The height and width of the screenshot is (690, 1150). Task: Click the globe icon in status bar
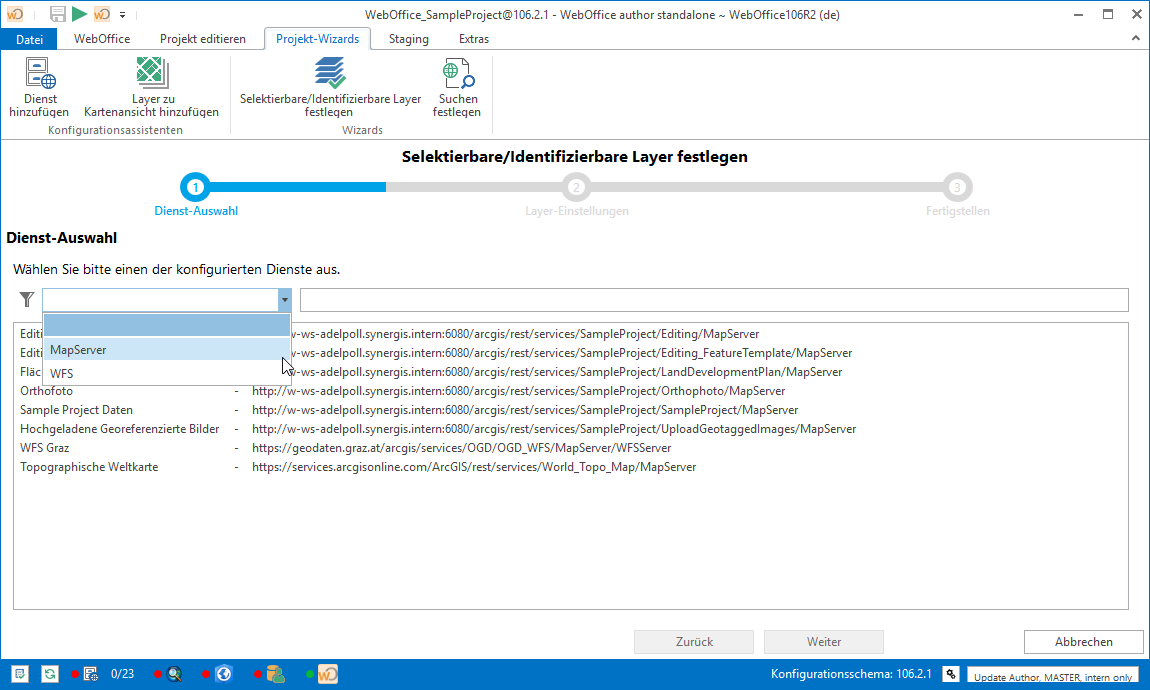(224, 674)
